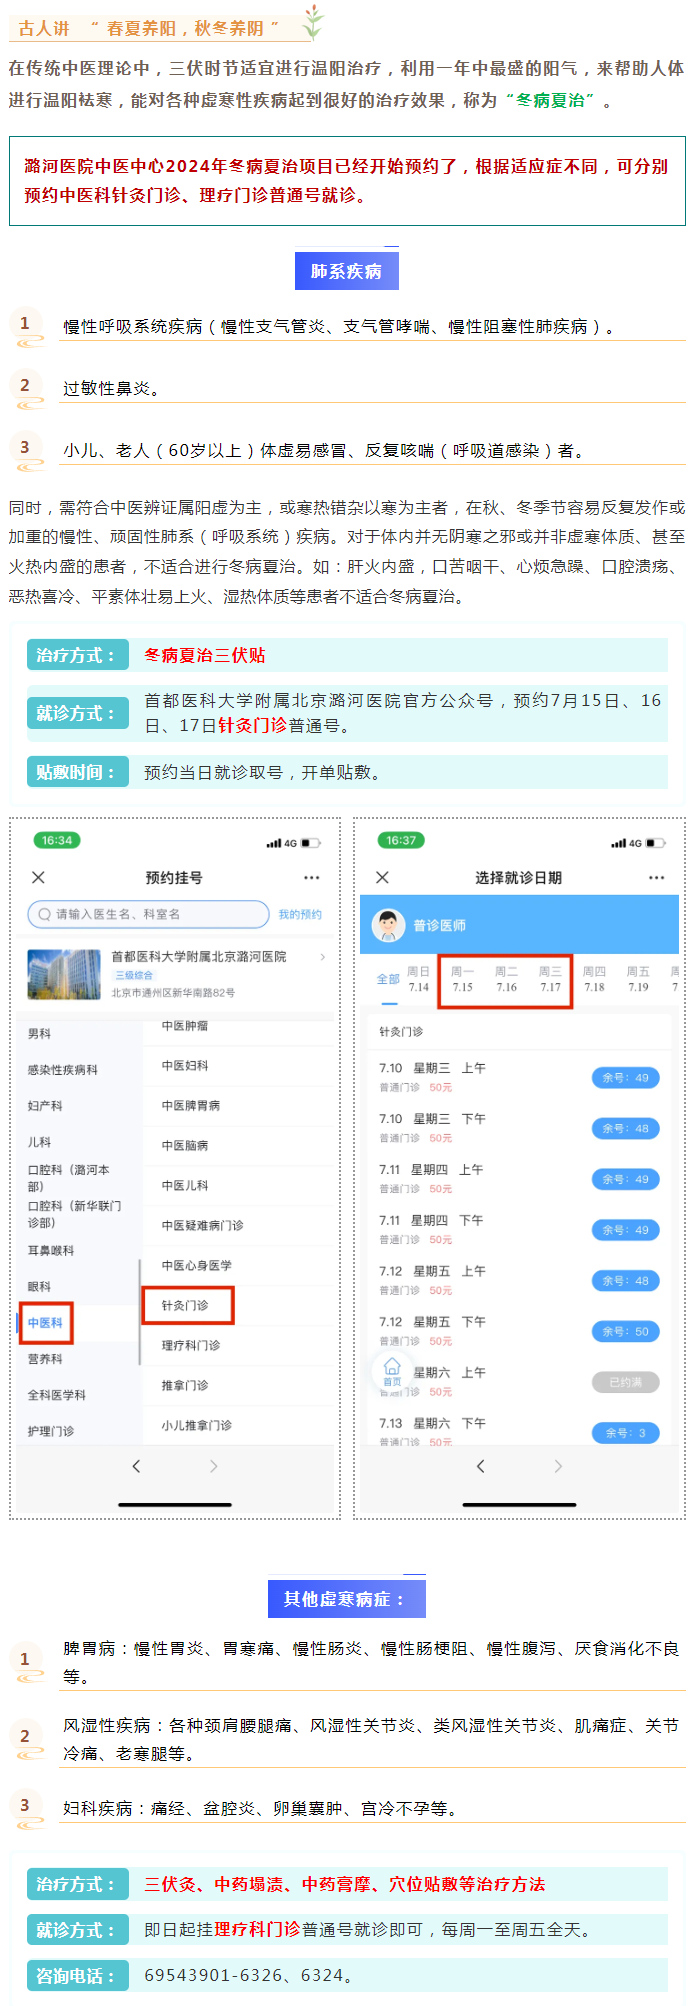
Task: Open the 我的预约 link
Action: (300, 914)
